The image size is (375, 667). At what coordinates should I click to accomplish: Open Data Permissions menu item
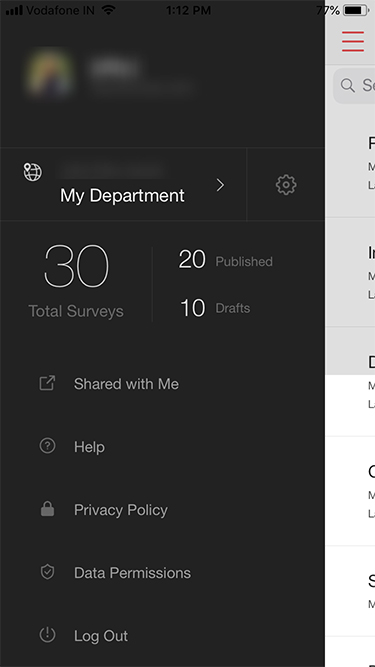click(x=132, y=573)
